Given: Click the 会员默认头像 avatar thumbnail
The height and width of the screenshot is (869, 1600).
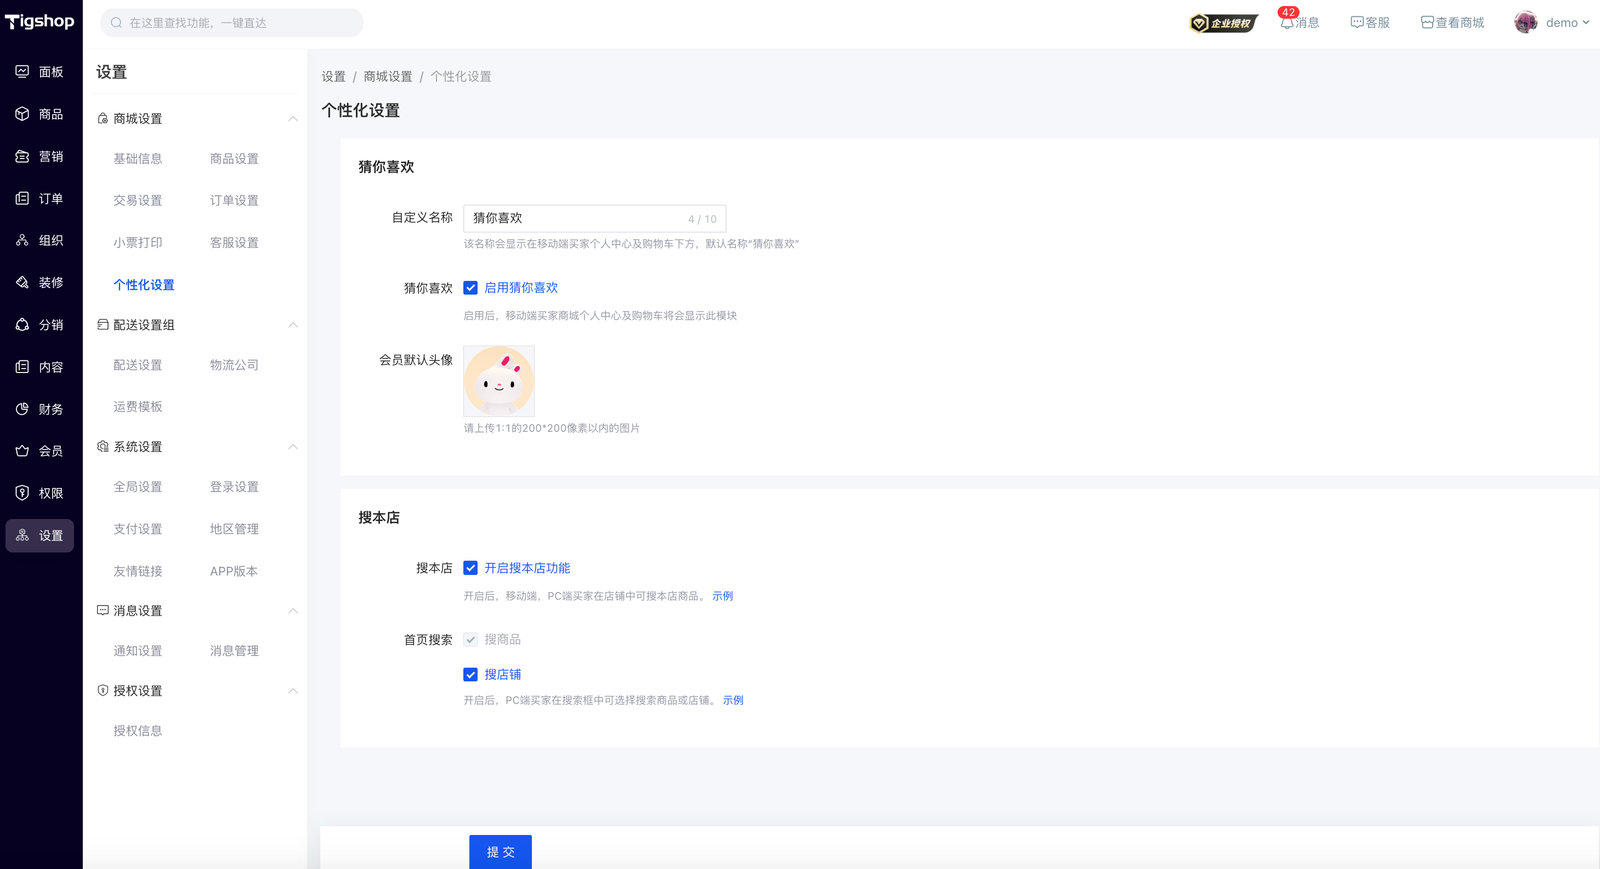Looking at the screenshot, I should click(499, 381).
